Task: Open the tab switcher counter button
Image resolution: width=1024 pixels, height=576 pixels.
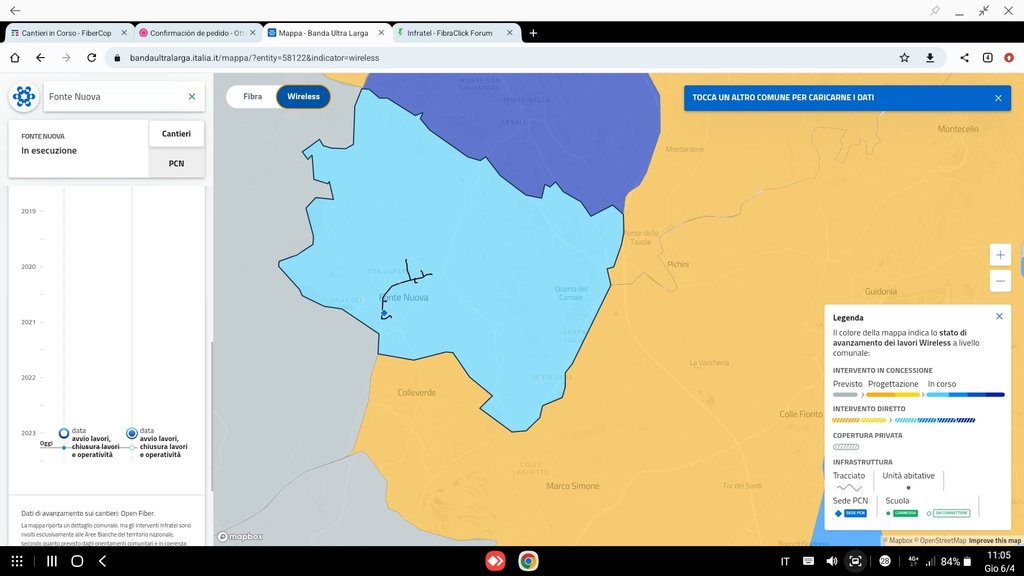Action: click(x=987, y=58)
